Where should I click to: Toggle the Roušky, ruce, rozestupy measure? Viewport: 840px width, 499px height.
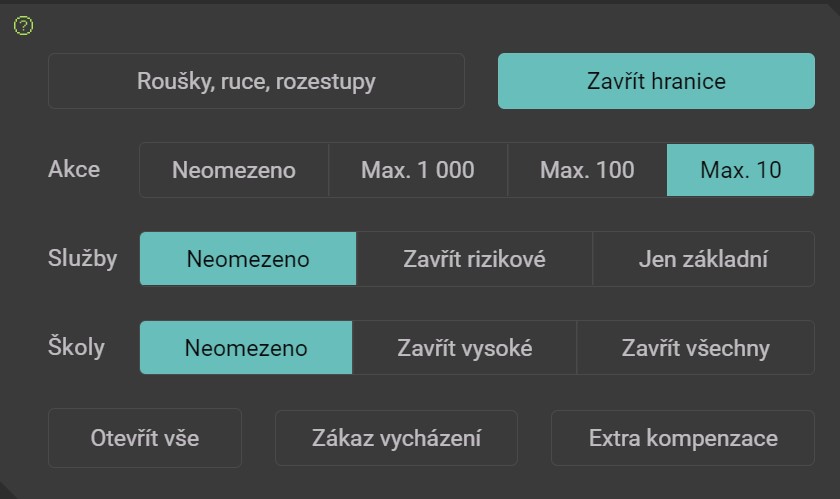tap(256, 81)
